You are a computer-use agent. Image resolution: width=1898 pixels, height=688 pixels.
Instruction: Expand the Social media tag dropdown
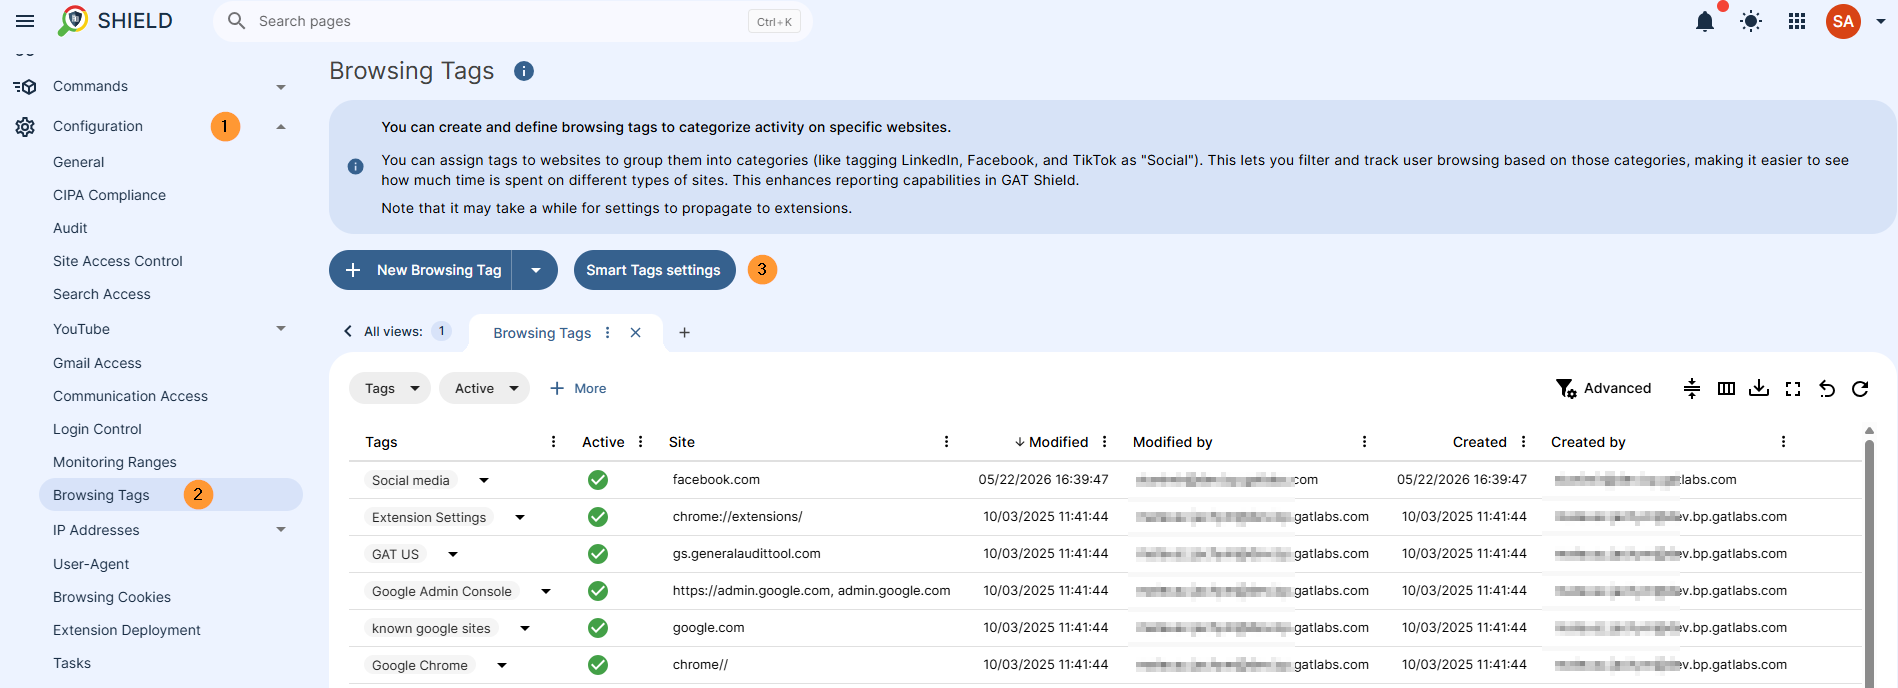(x=484, y=480)
